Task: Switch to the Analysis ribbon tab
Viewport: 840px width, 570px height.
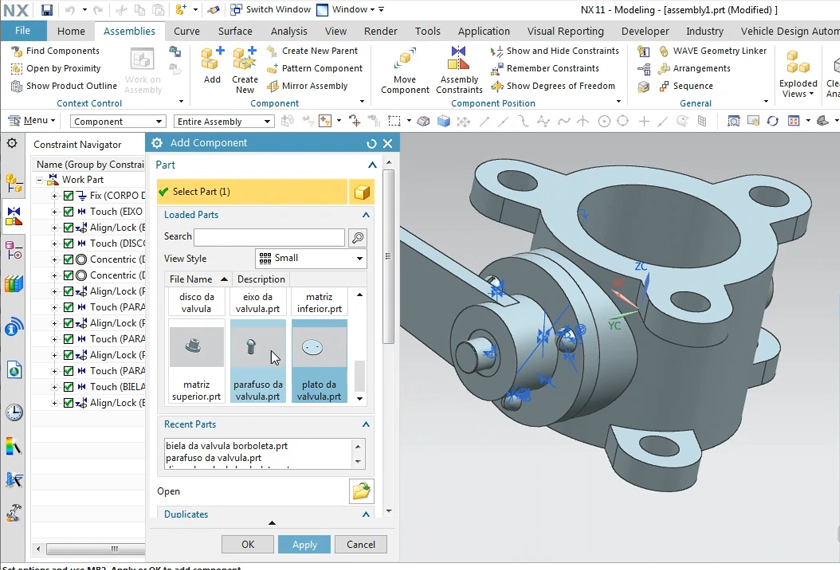Action: [289, 31]
